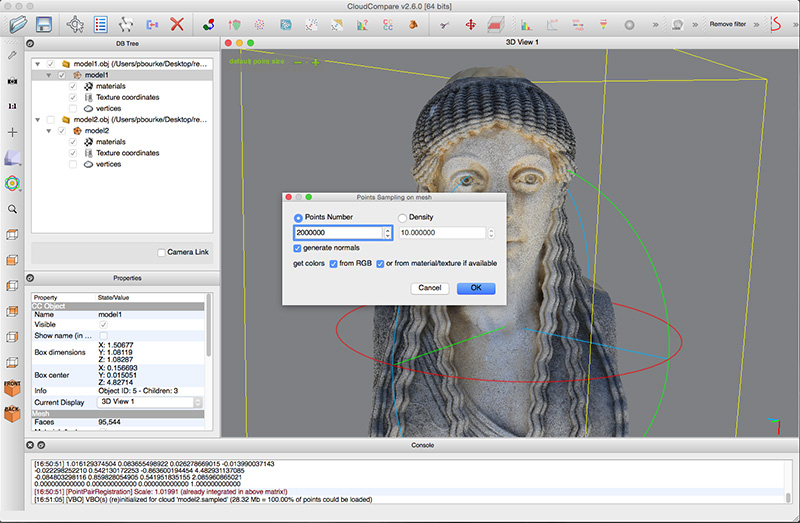The image size is (800, 523).
Task: Select the scissors segment tool
Action: point(444,24)
